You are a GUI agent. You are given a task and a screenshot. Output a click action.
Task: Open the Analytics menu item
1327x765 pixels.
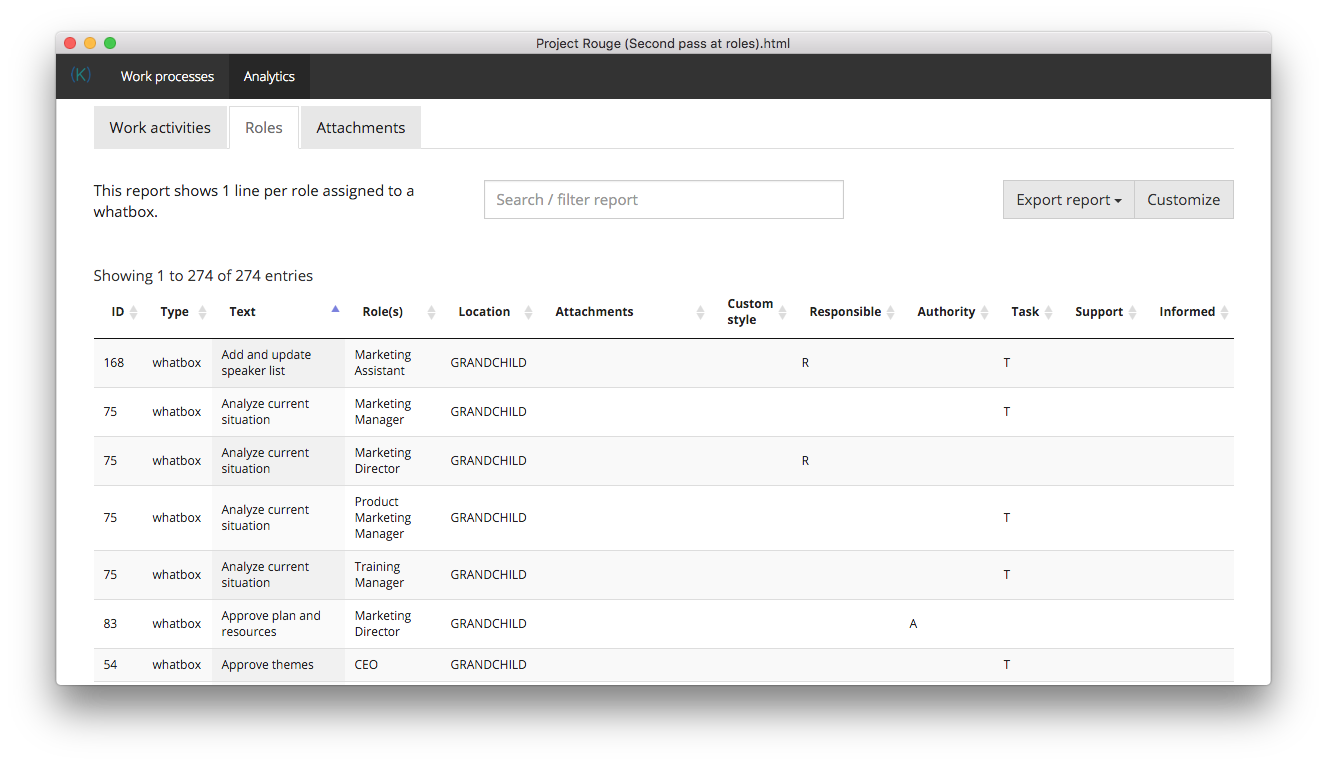point(269,76)
